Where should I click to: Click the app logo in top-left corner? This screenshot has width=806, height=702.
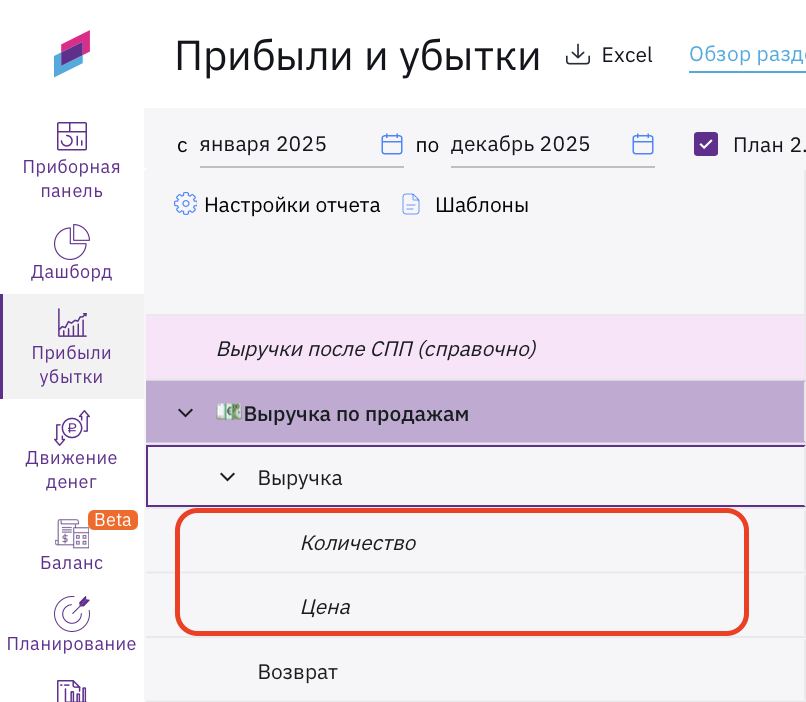72,53
